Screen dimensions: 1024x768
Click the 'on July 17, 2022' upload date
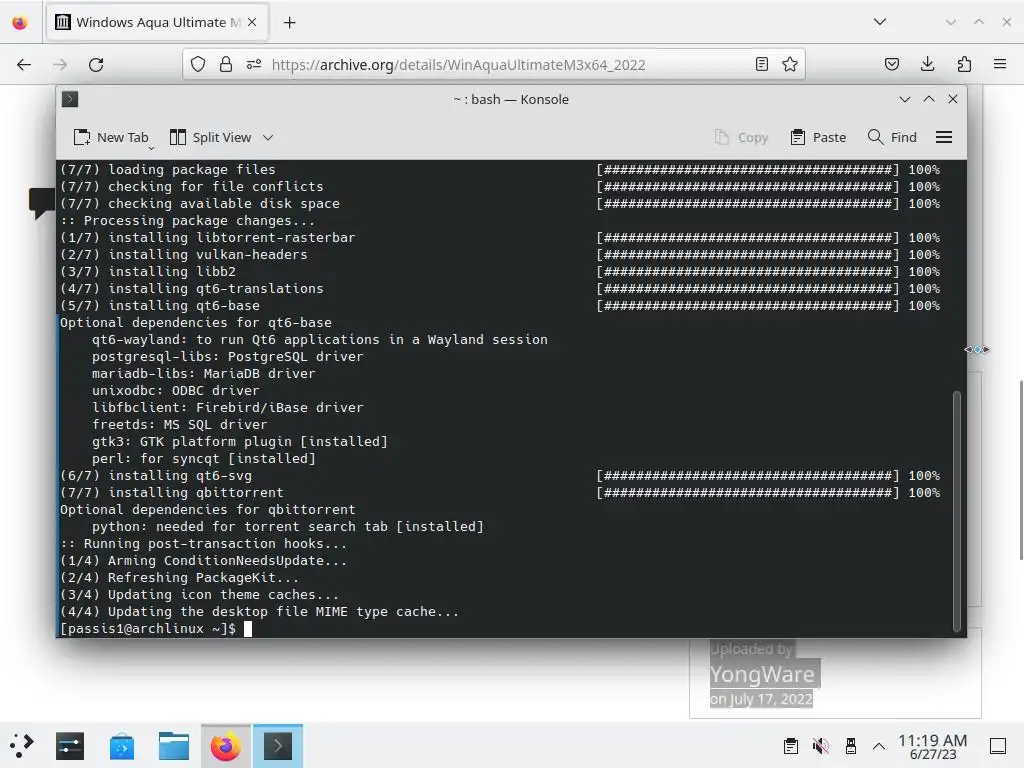tap(761, 699)
